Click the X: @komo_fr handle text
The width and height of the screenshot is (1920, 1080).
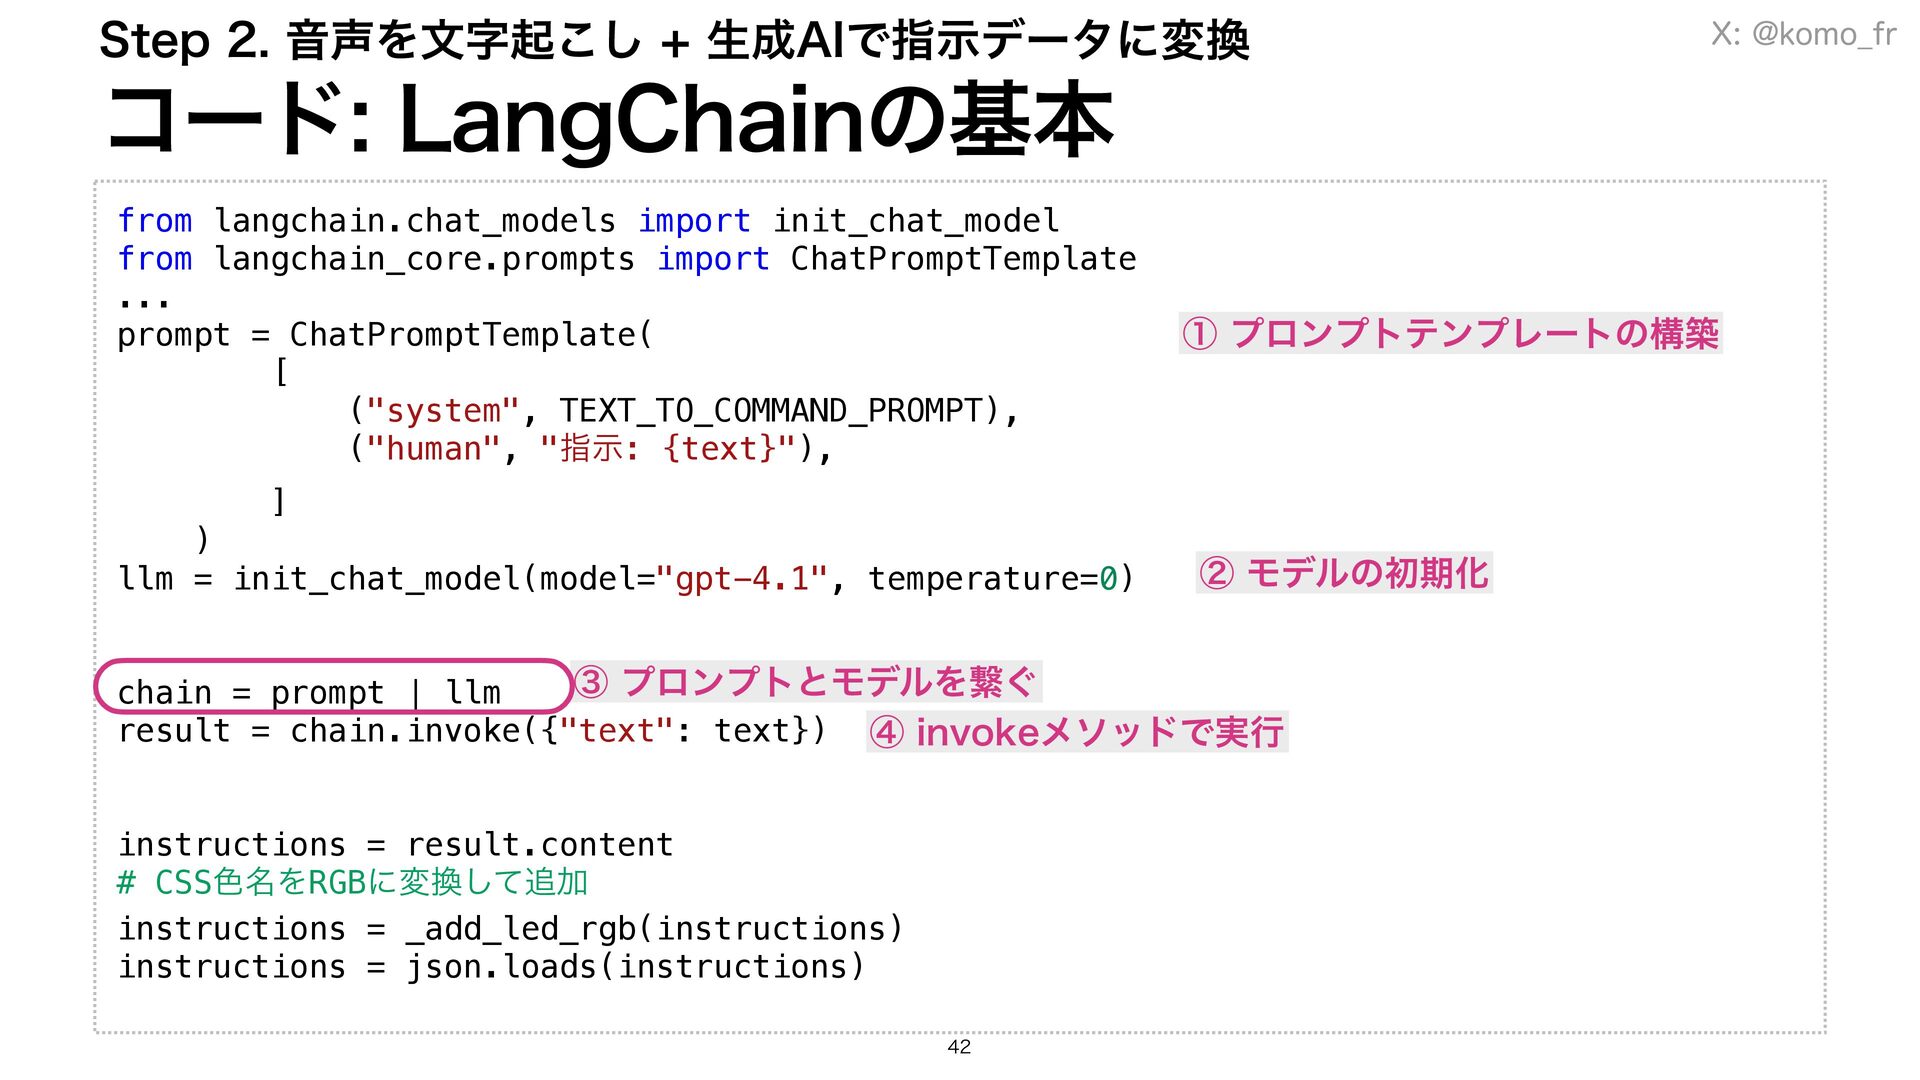pos(1802,34)
